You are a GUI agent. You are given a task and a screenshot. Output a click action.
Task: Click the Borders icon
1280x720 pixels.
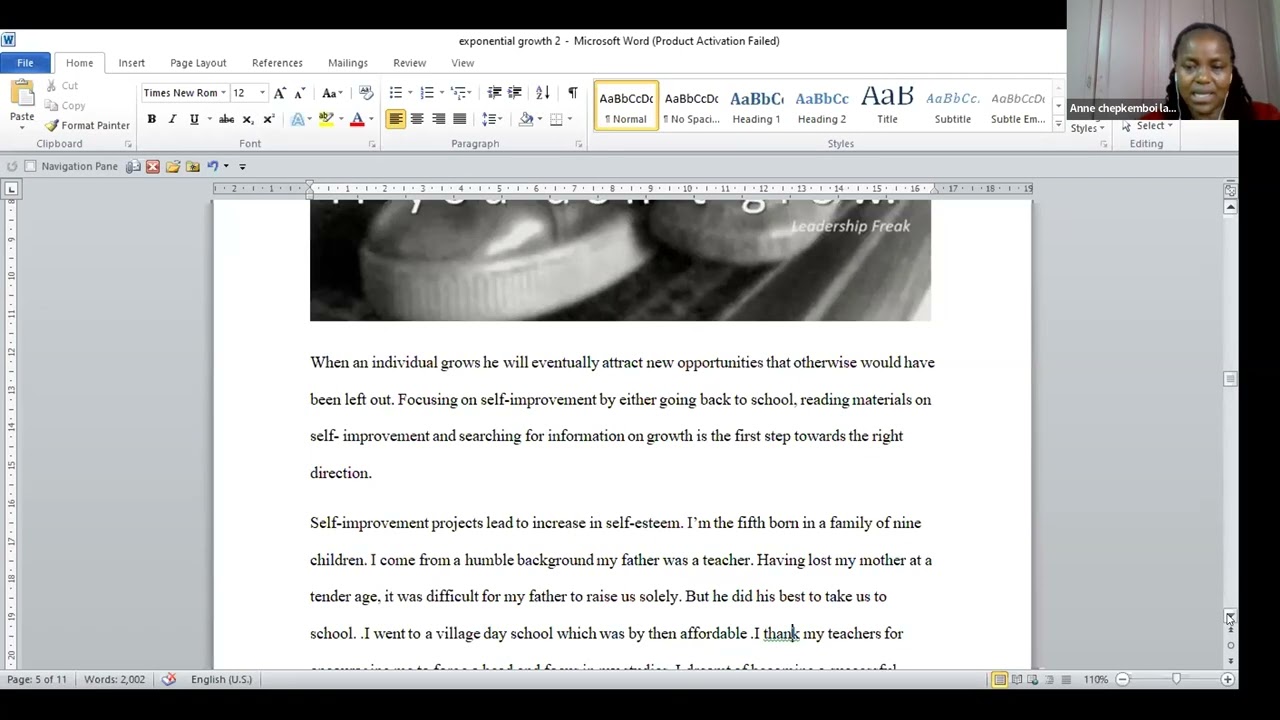[556, 119]
